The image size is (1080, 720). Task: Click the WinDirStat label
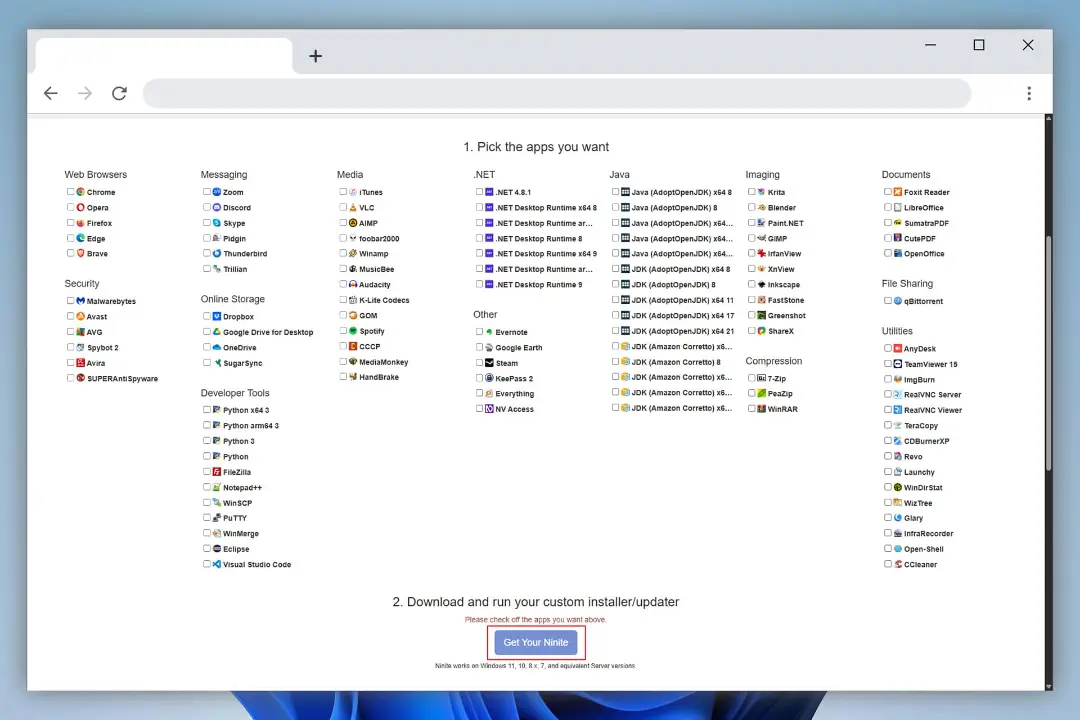(x=923, y=487)
